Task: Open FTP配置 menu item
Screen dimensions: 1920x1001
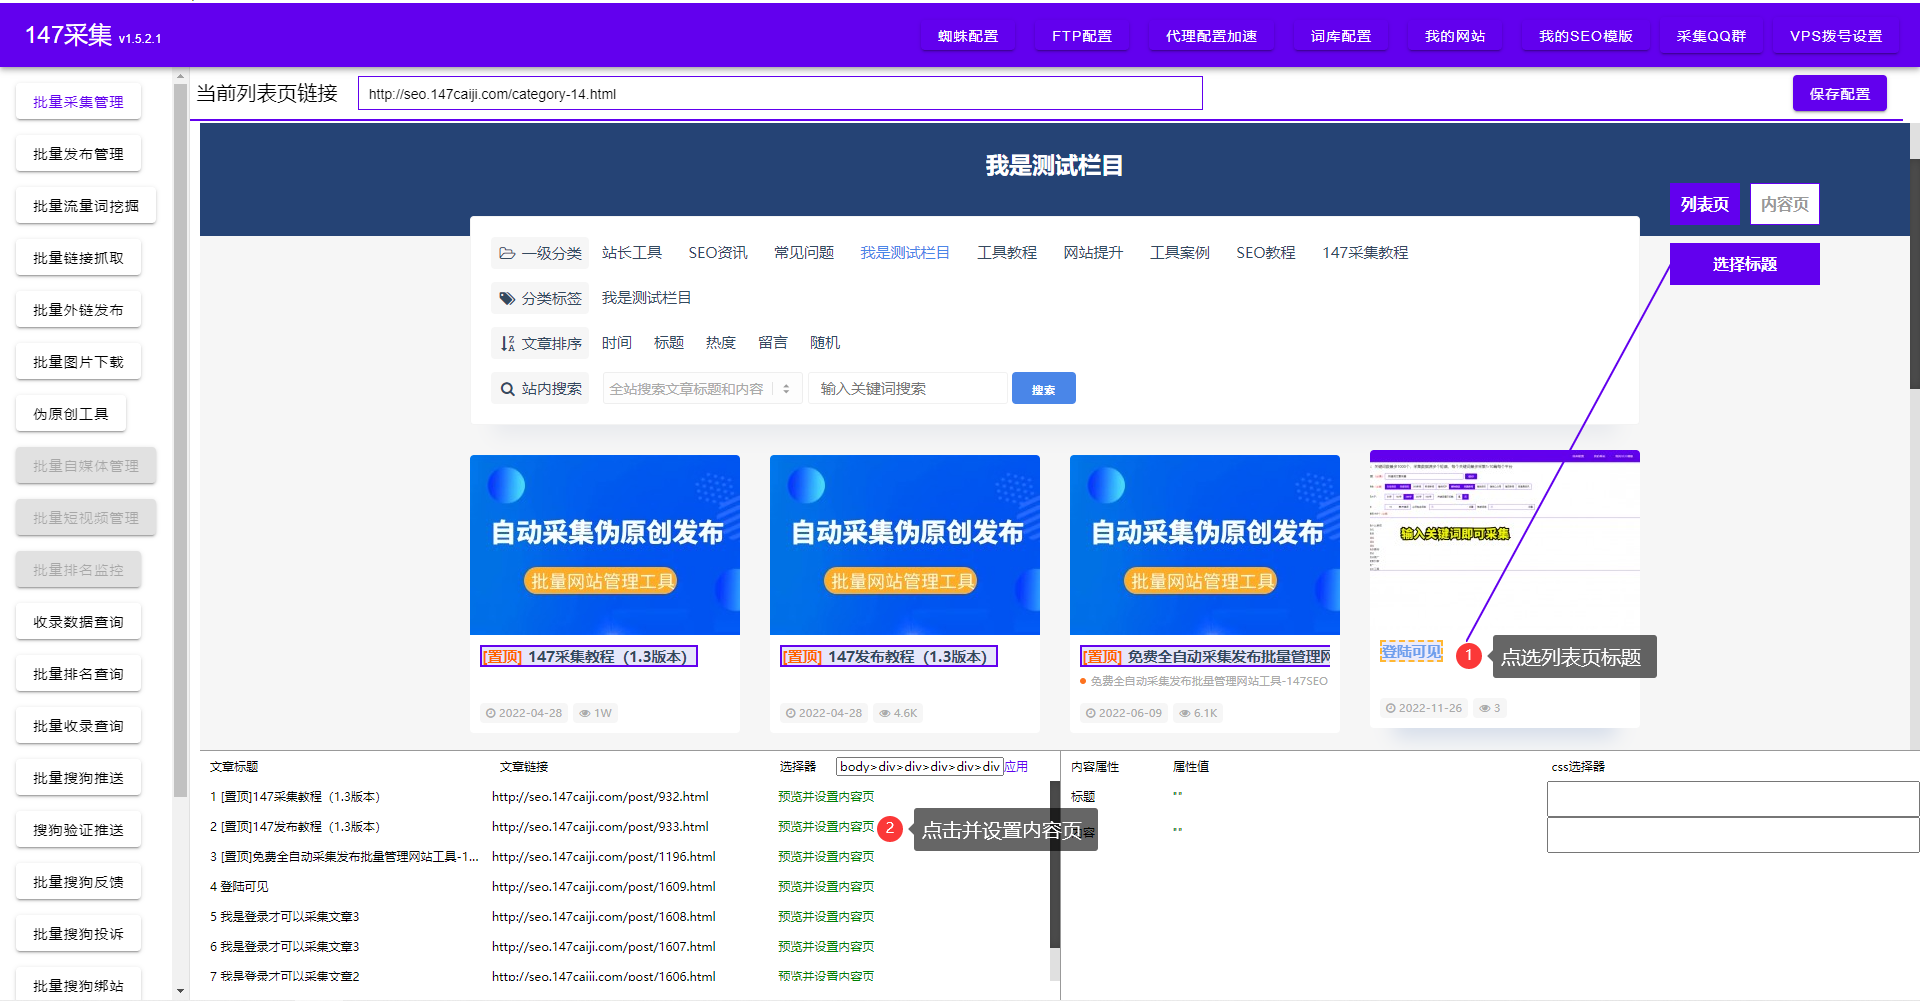Action: click(x=1081, y=36)
